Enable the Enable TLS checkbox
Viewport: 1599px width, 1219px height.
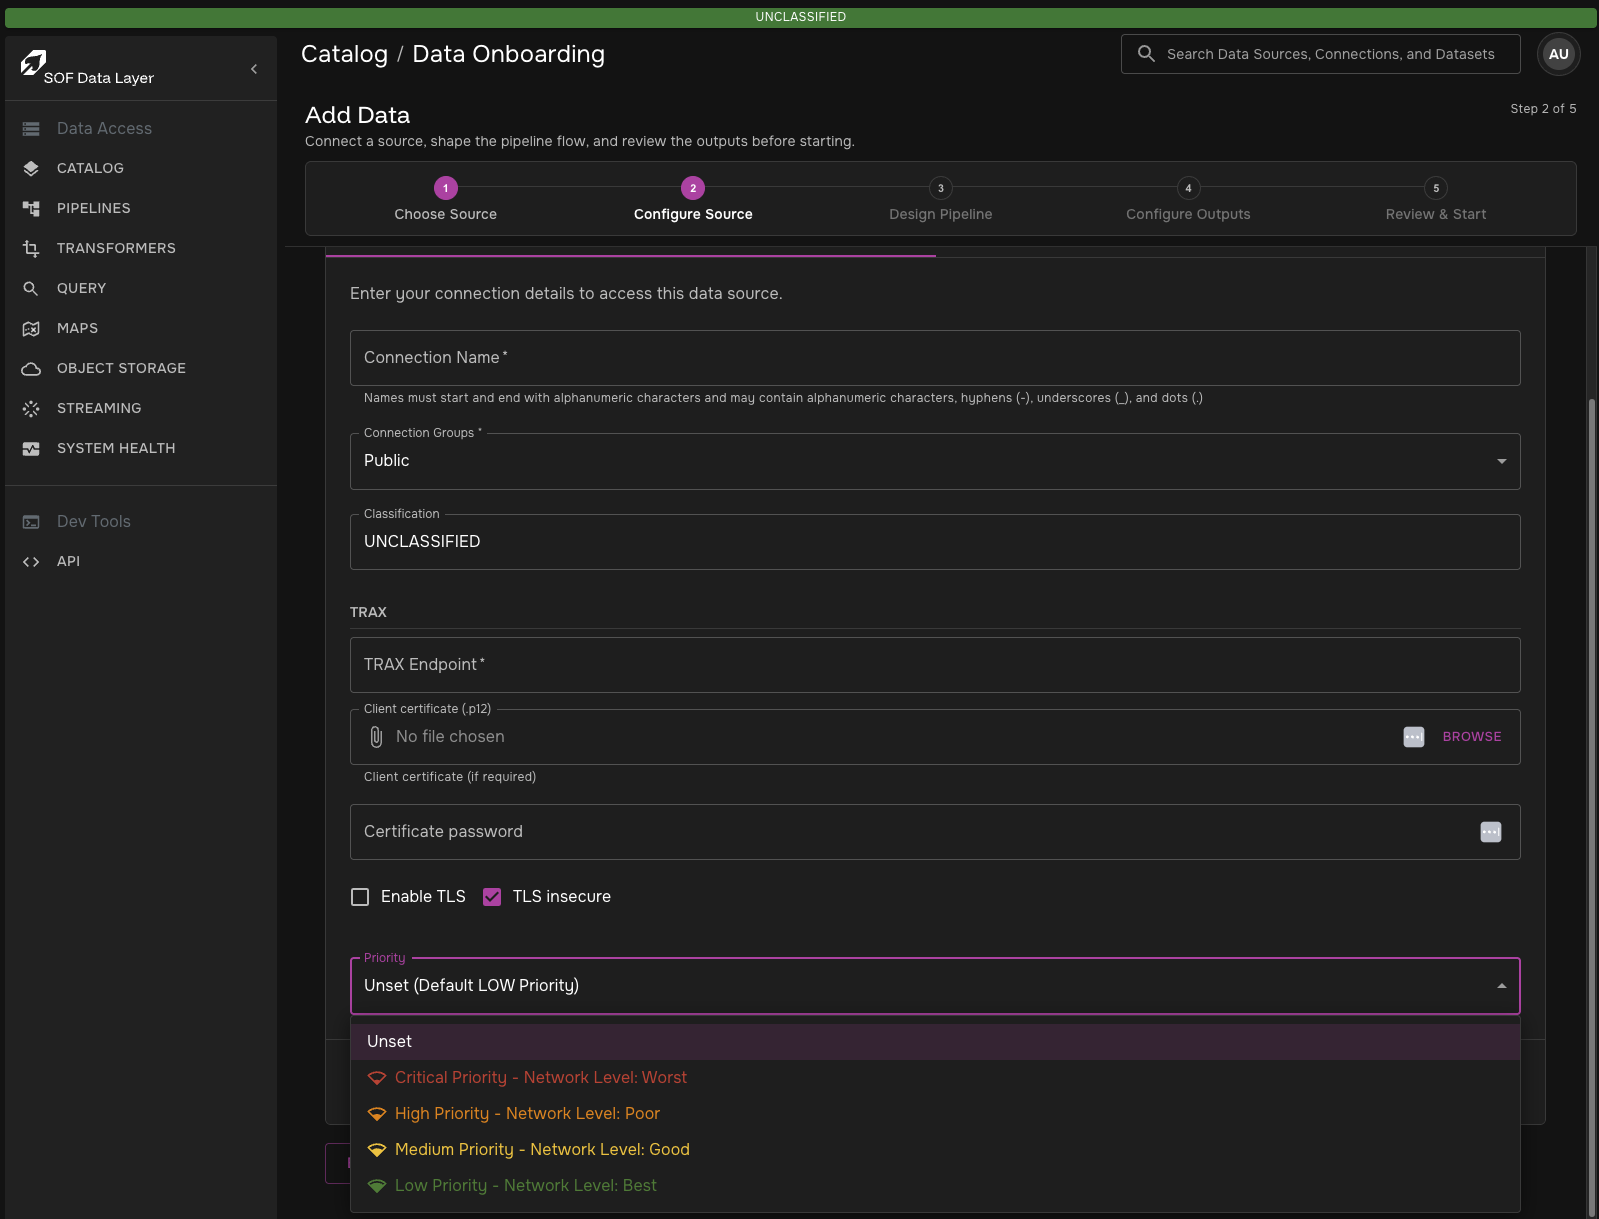[360, 897]
